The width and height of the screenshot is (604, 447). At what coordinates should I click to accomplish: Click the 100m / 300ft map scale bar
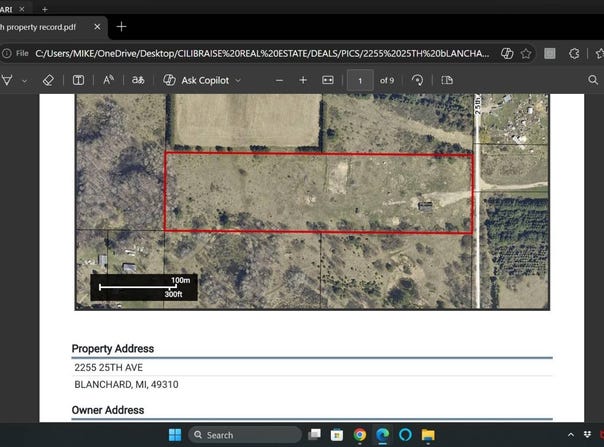coord(144,287)
